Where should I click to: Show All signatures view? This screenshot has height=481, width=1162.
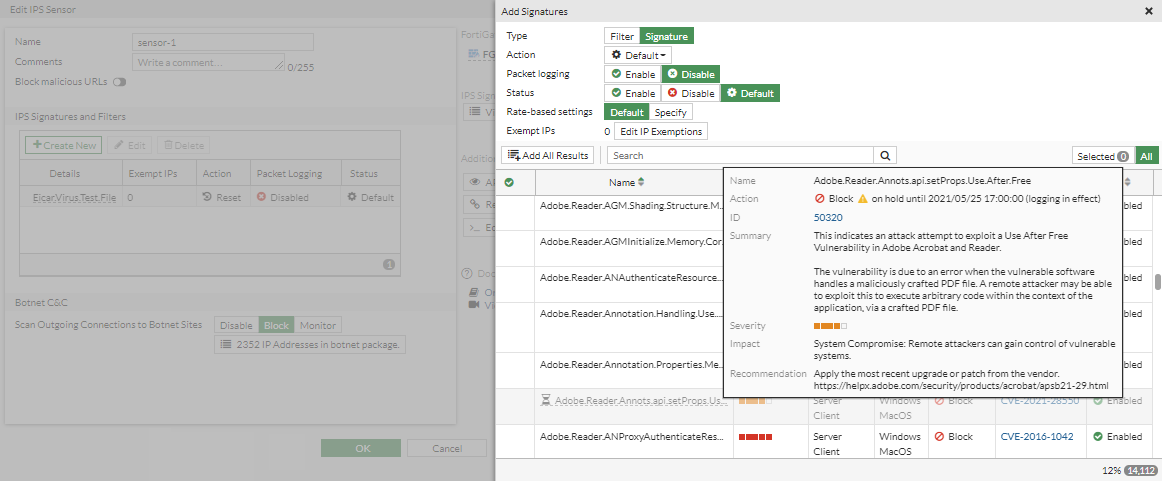point(1146,156)
